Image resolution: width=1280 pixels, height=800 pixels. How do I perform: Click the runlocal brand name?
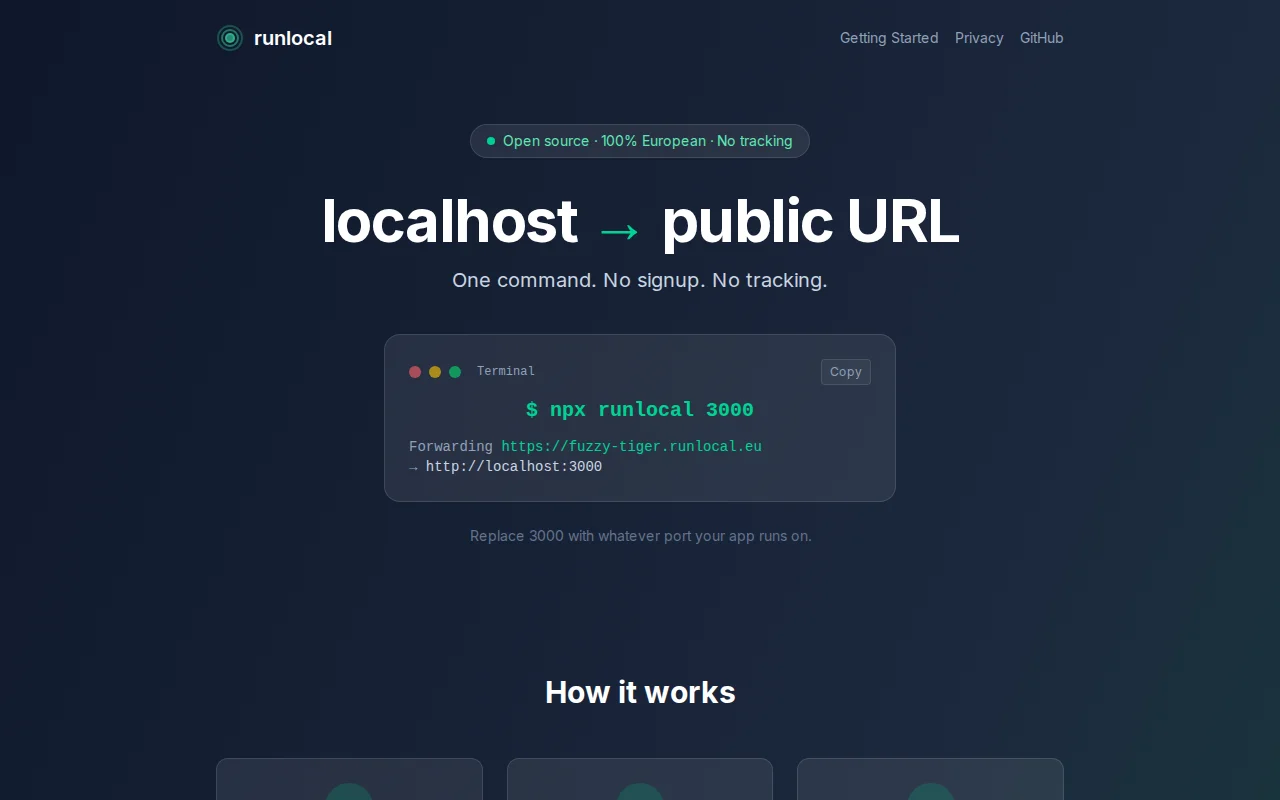pos(293,38)
